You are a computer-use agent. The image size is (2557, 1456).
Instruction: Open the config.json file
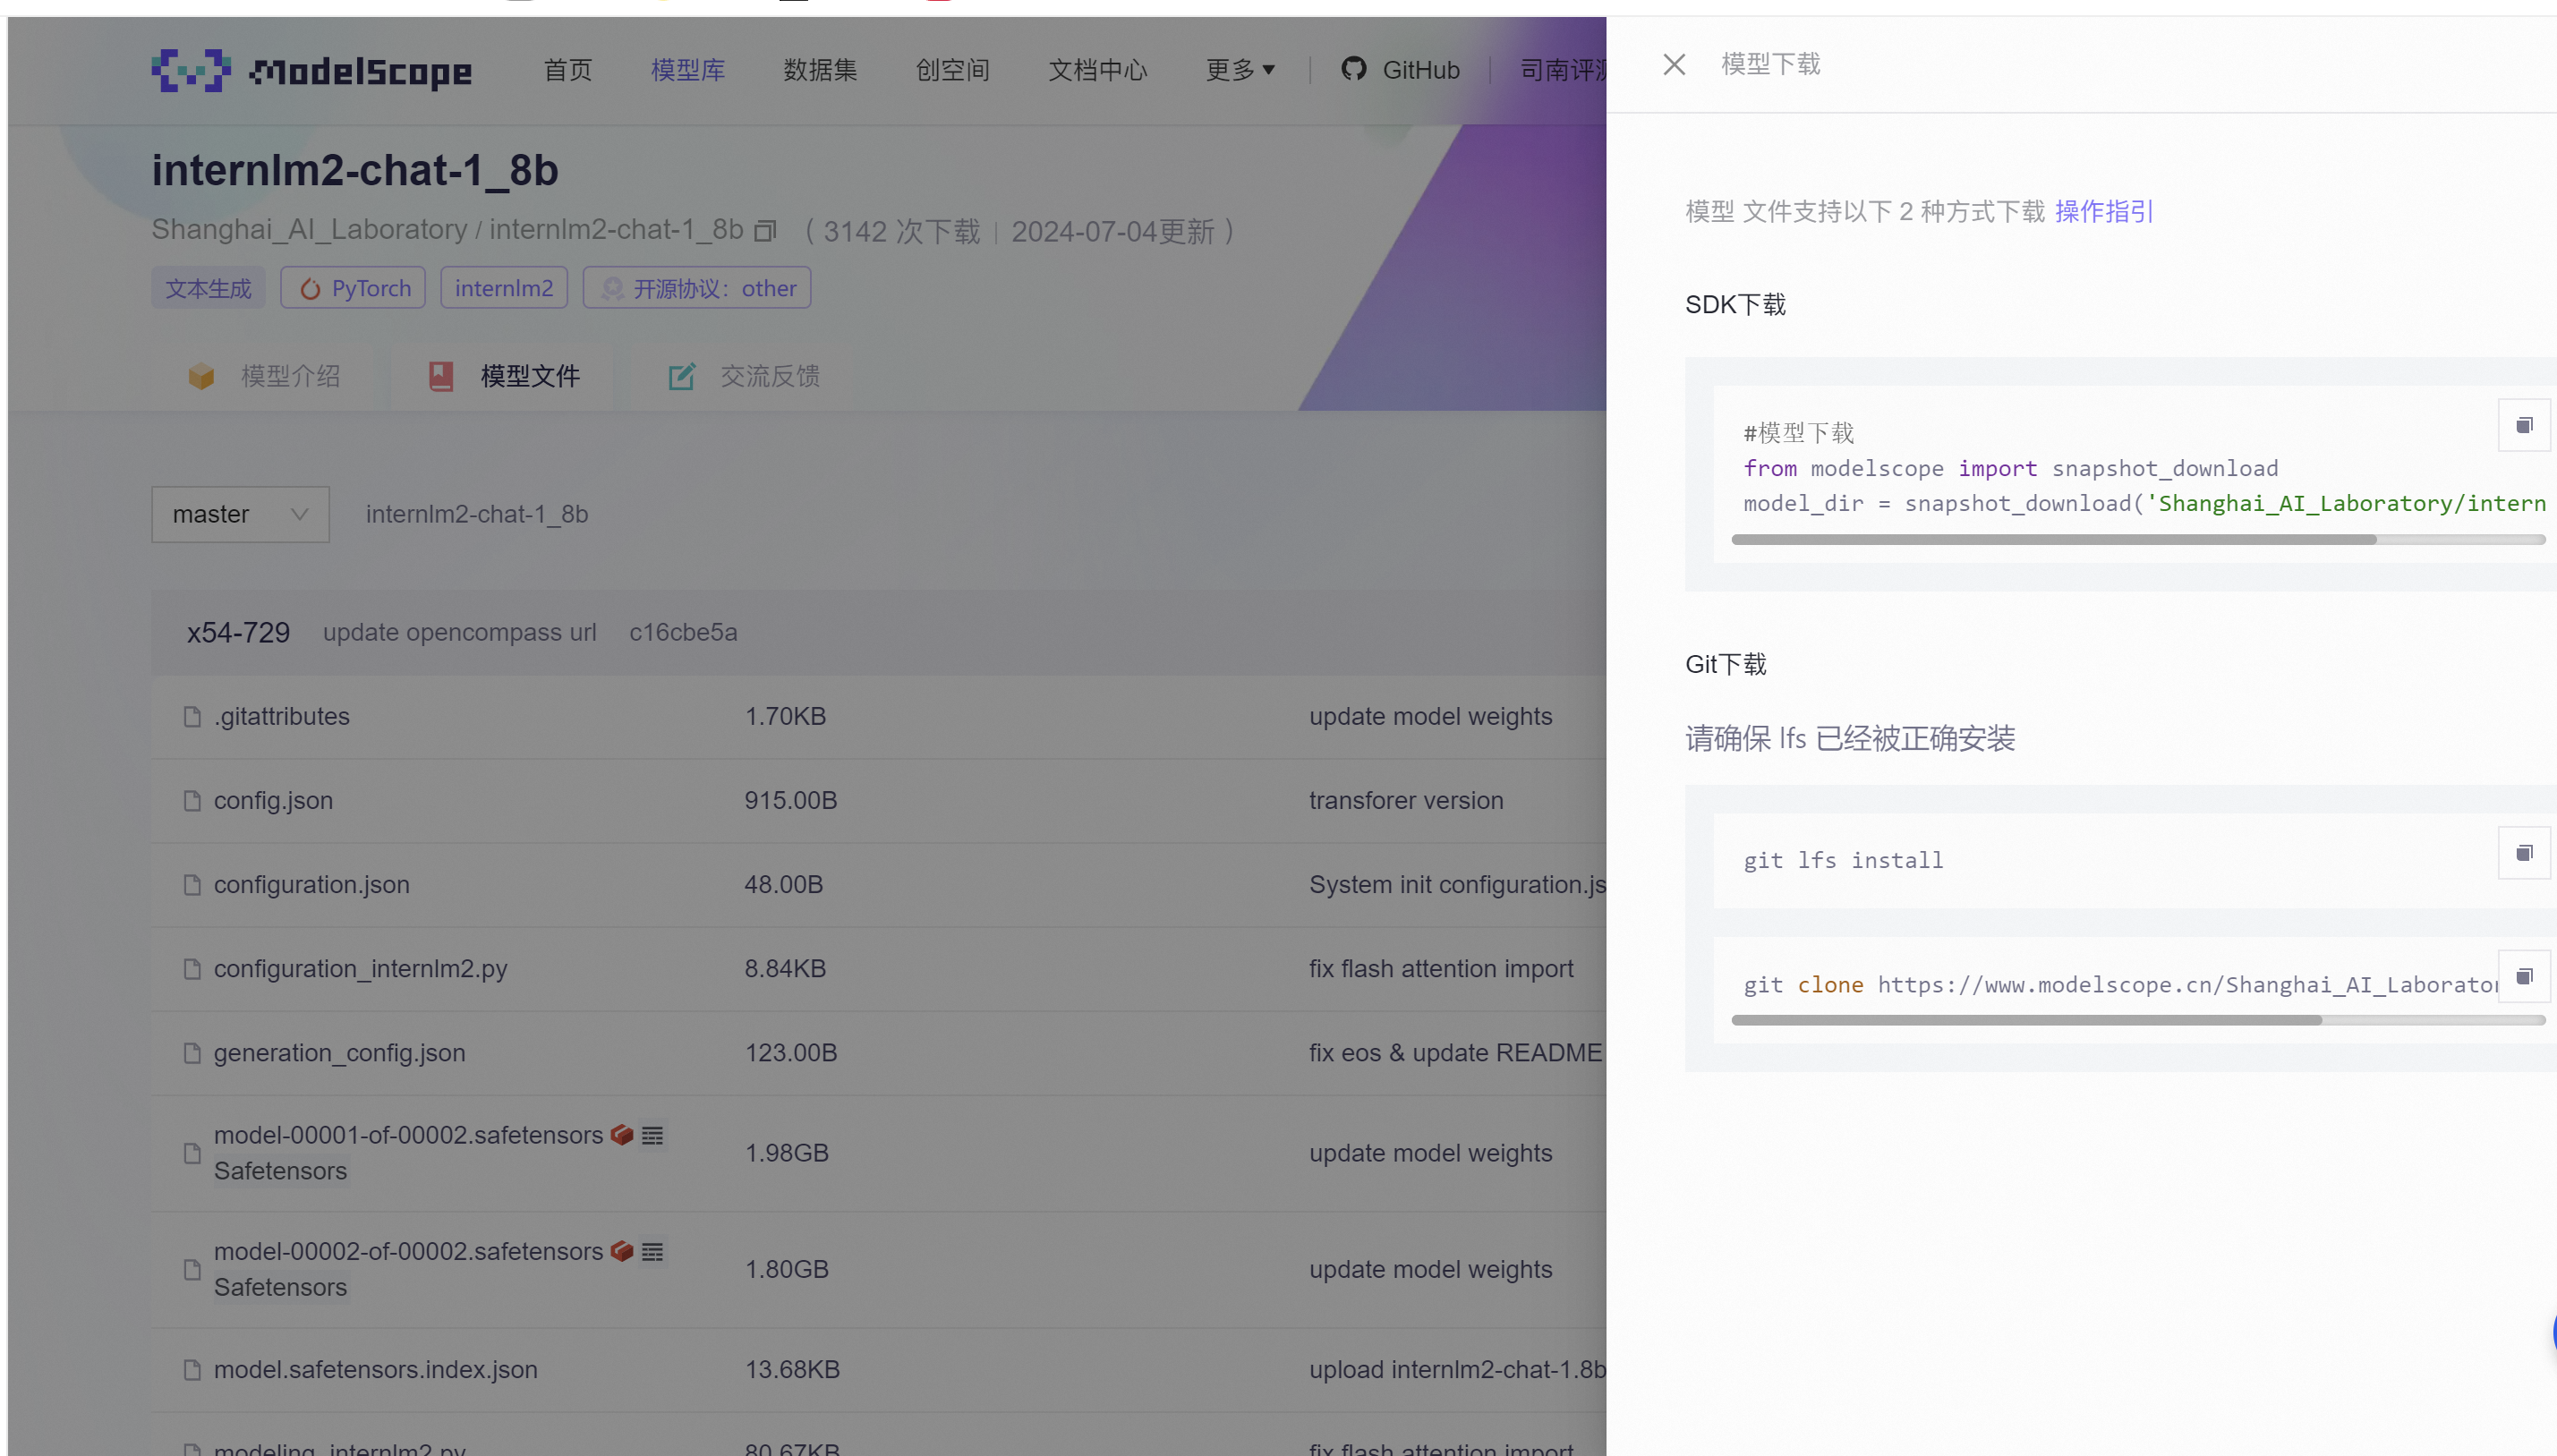tap(273, 800)
